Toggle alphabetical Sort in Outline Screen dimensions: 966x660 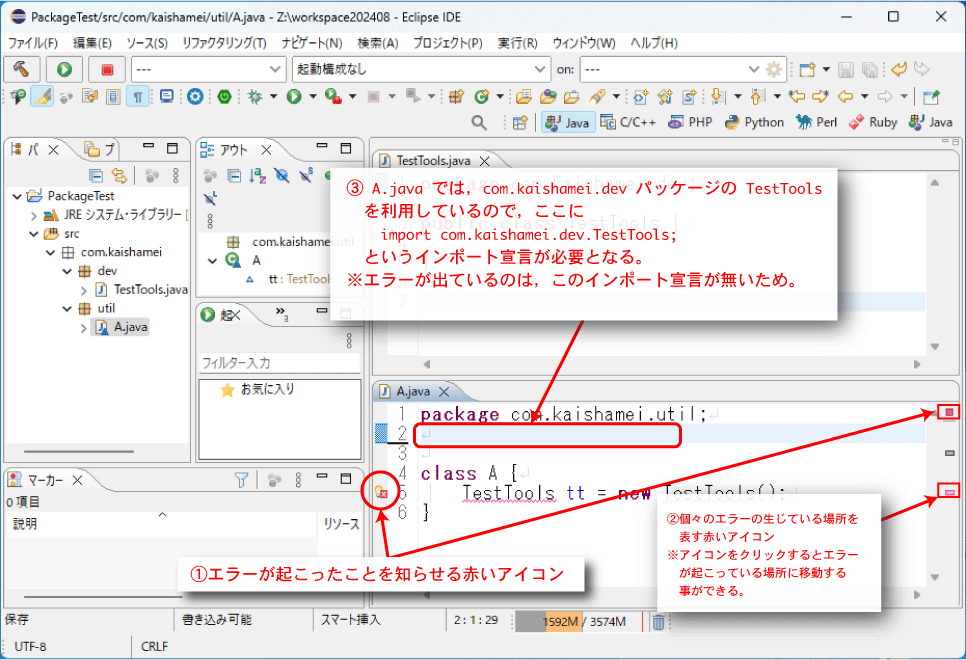[258, 176]
